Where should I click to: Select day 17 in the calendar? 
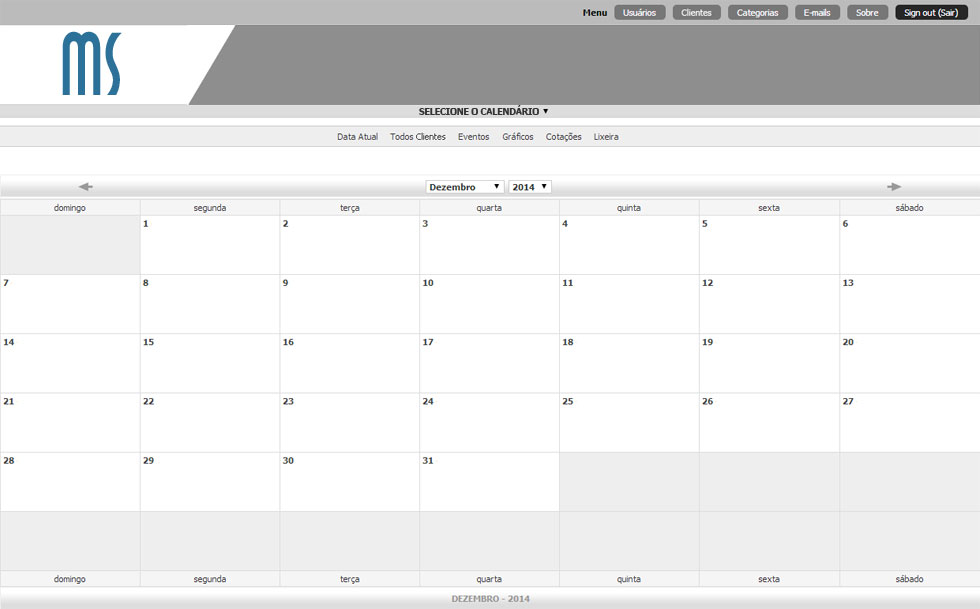coord(489,363)
